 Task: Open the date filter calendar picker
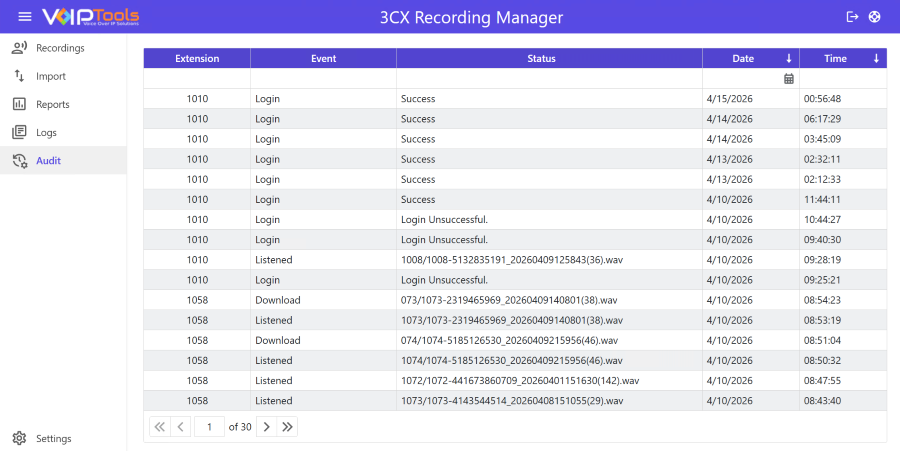point(788,79)
